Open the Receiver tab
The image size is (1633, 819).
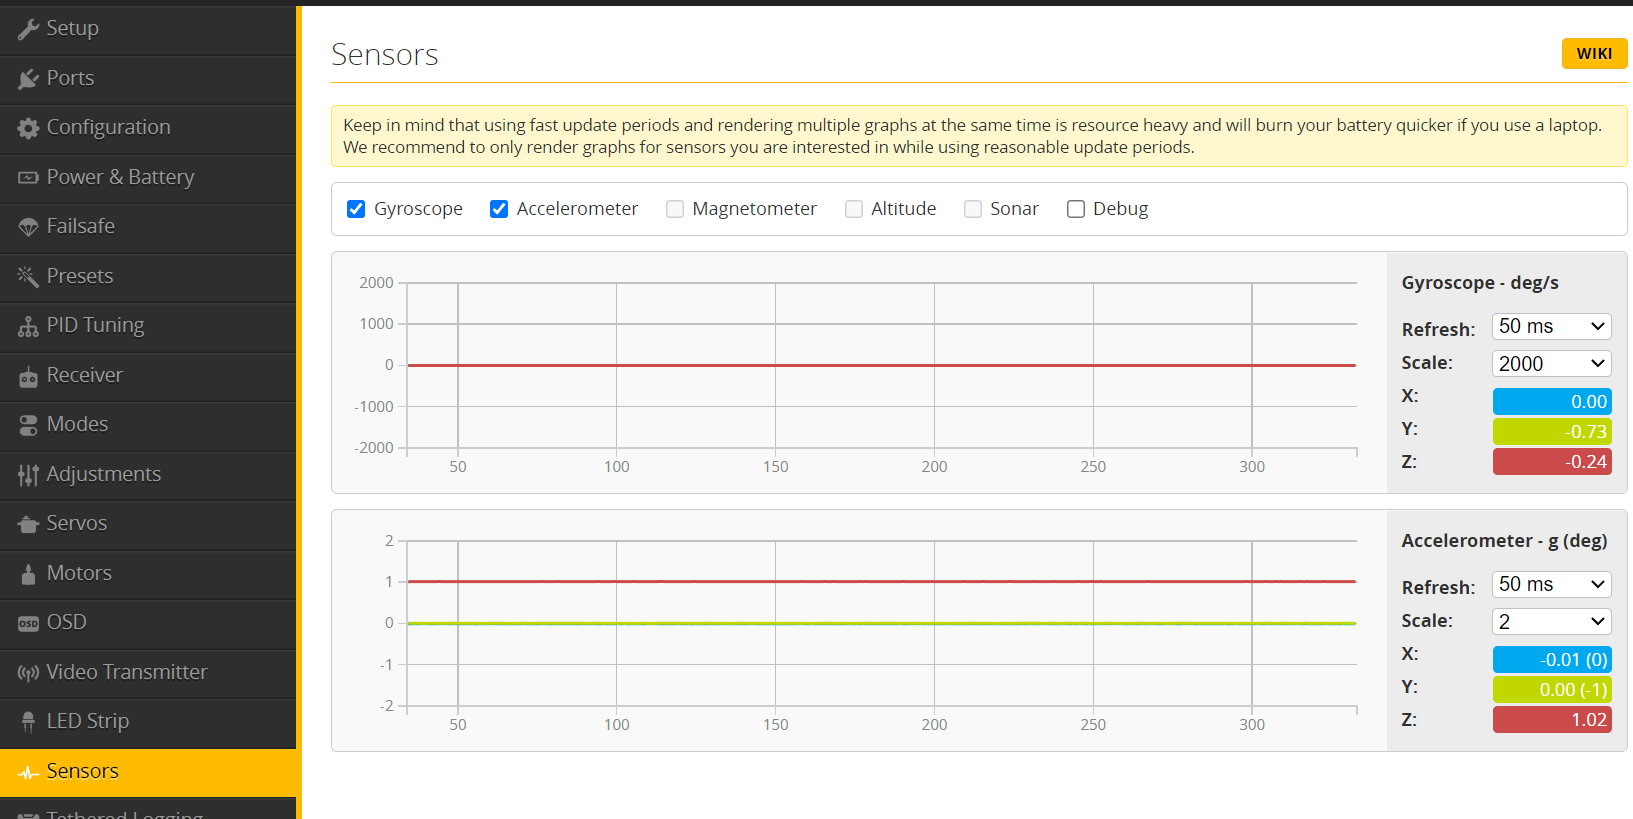pyautogui.click(x=84, y=375)
